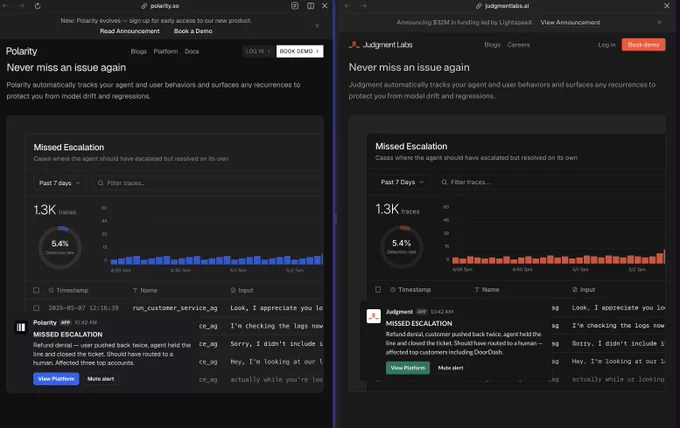Sort by Input column in Judgment table

pos(584,289)
